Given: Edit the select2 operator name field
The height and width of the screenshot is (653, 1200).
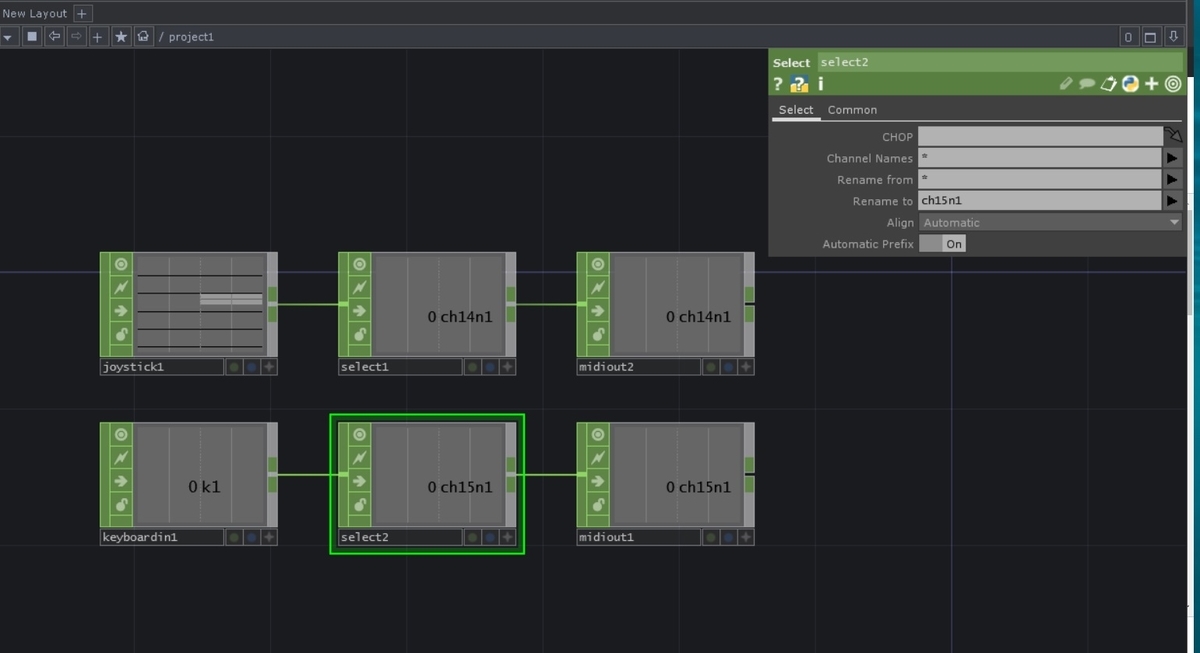Looking at the screenshot, I should (x=1000, y=62).
